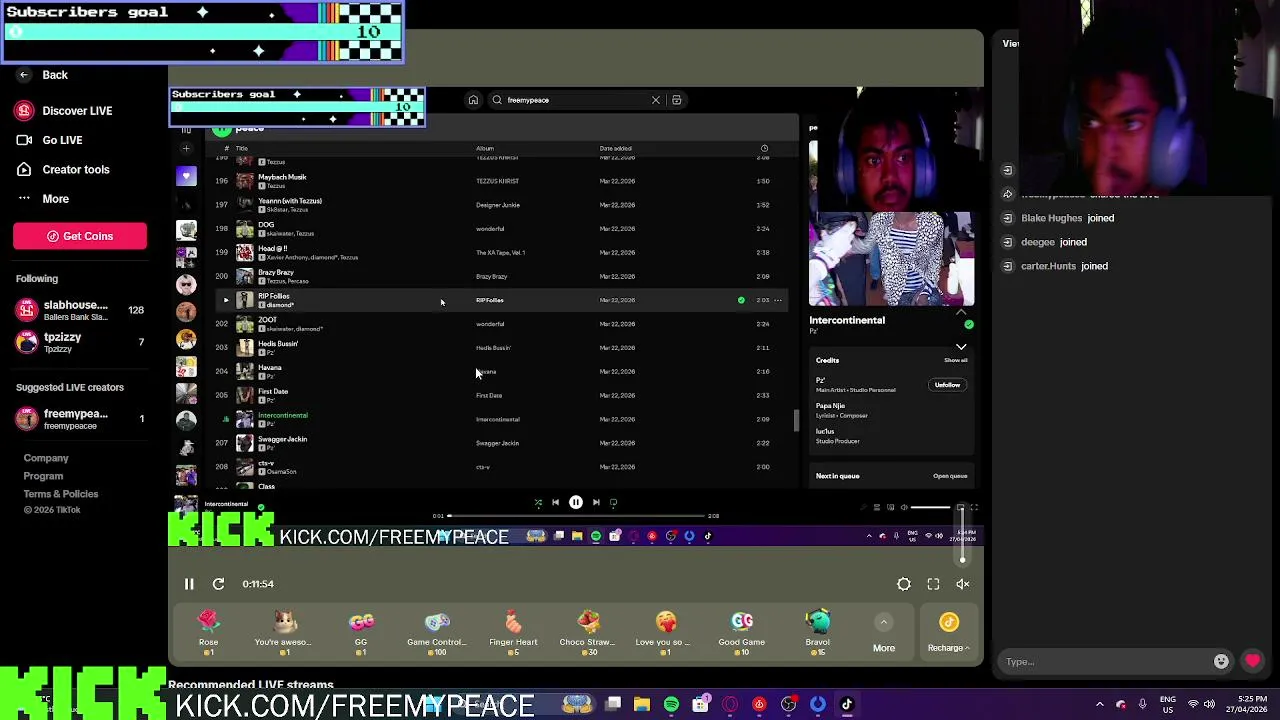Send the Love you so much gift
Image resolution: width=1280 pixels, height=720 pixels.
click(x=665, y=633)
